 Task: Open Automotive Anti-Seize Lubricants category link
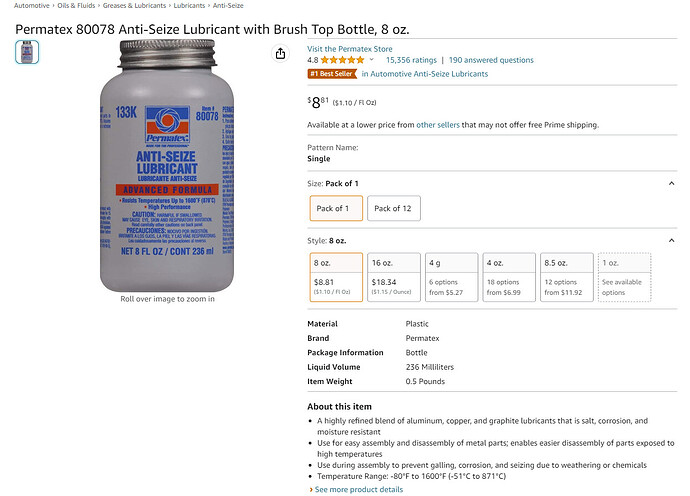click(424, 74)
